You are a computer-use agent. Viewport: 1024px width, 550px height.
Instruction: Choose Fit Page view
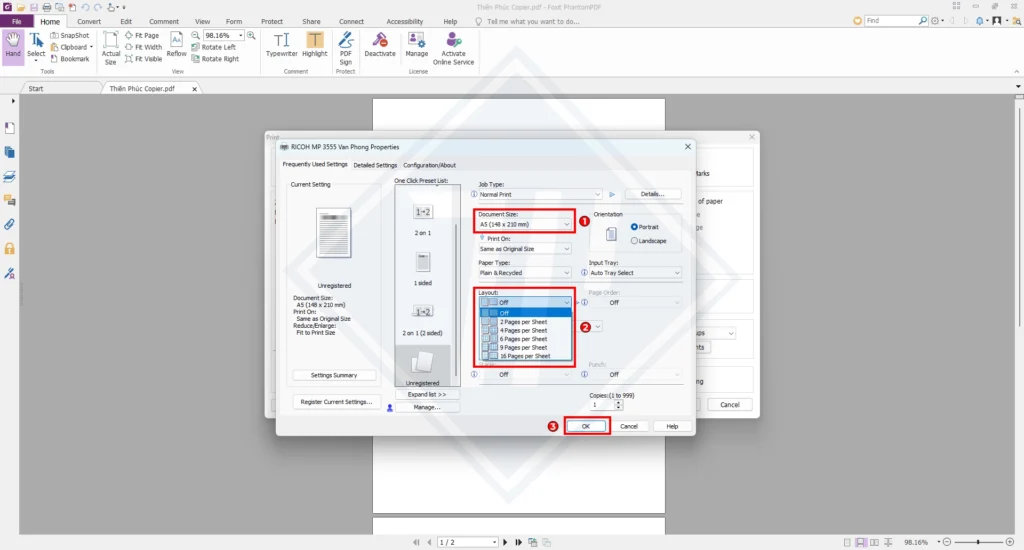[x=142, y=35]
